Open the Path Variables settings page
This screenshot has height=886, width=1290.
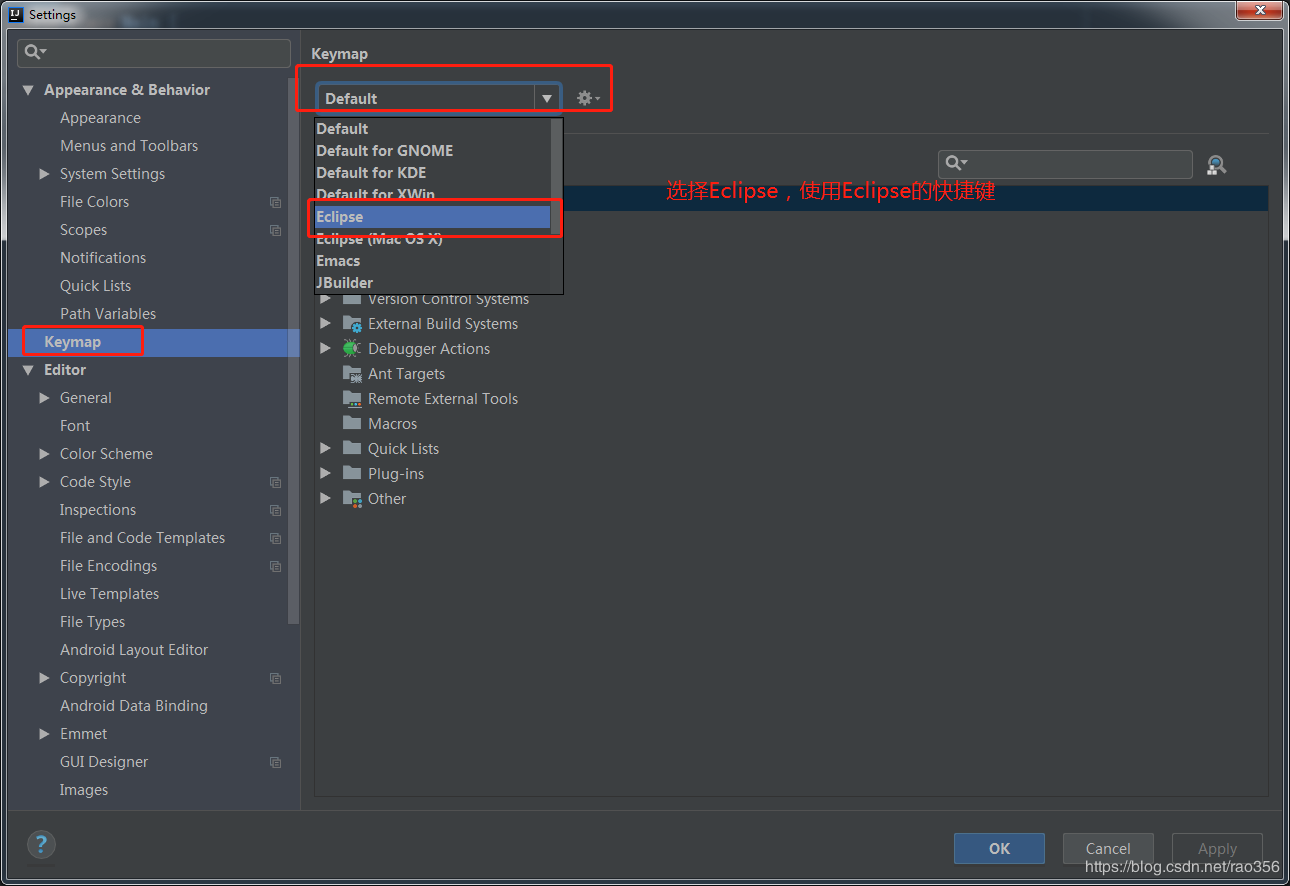coord(108,314)
